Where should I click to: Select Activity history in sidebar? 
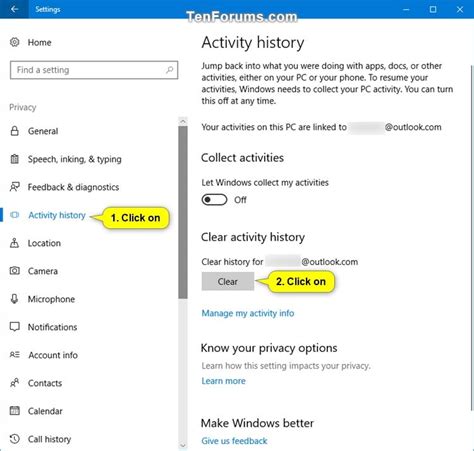tap(57, 215)
